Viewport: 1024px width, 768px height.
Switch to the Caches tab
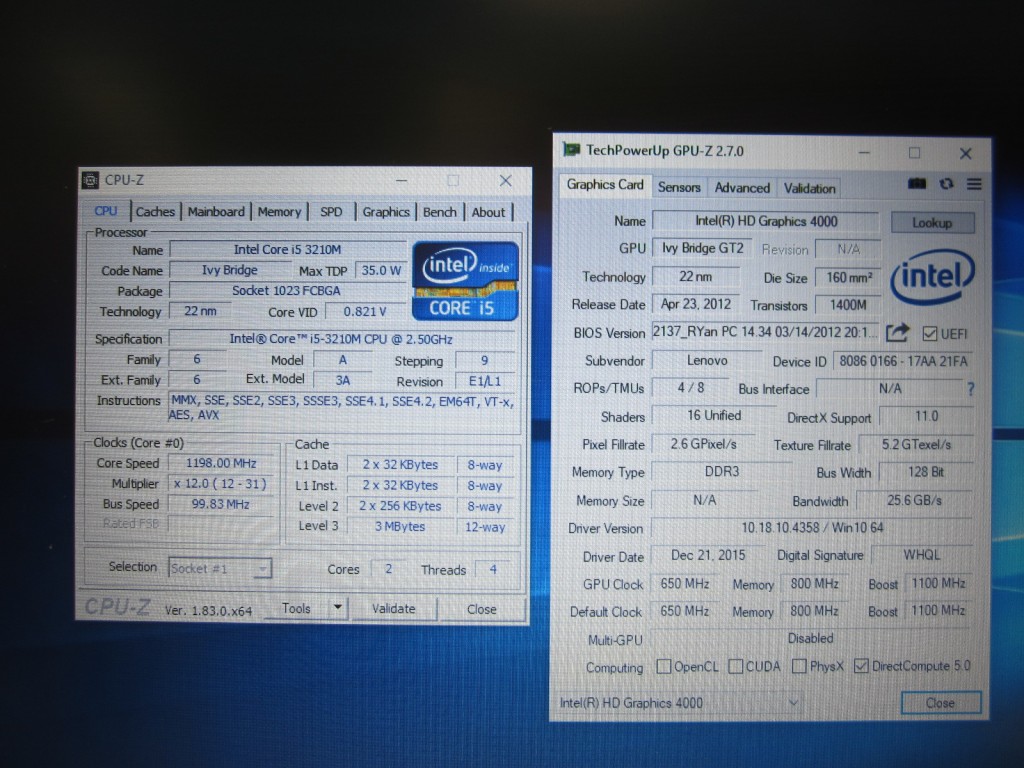point(155,212)
